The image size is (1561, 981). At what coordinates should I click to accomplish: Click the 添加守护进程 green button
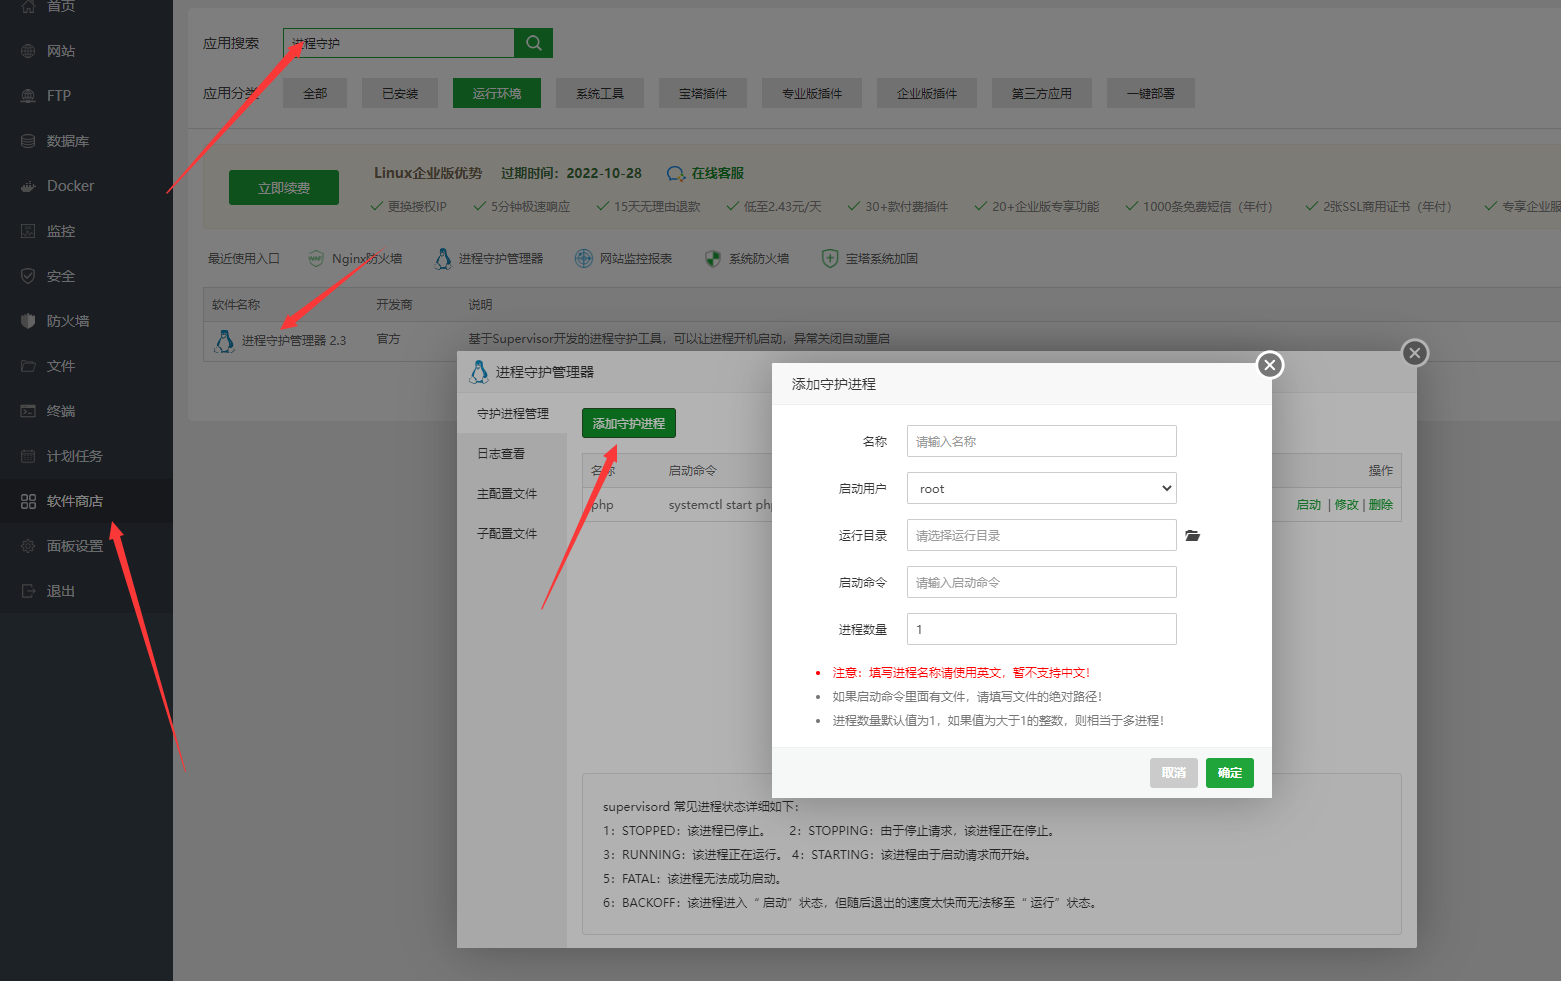[629, 423]
